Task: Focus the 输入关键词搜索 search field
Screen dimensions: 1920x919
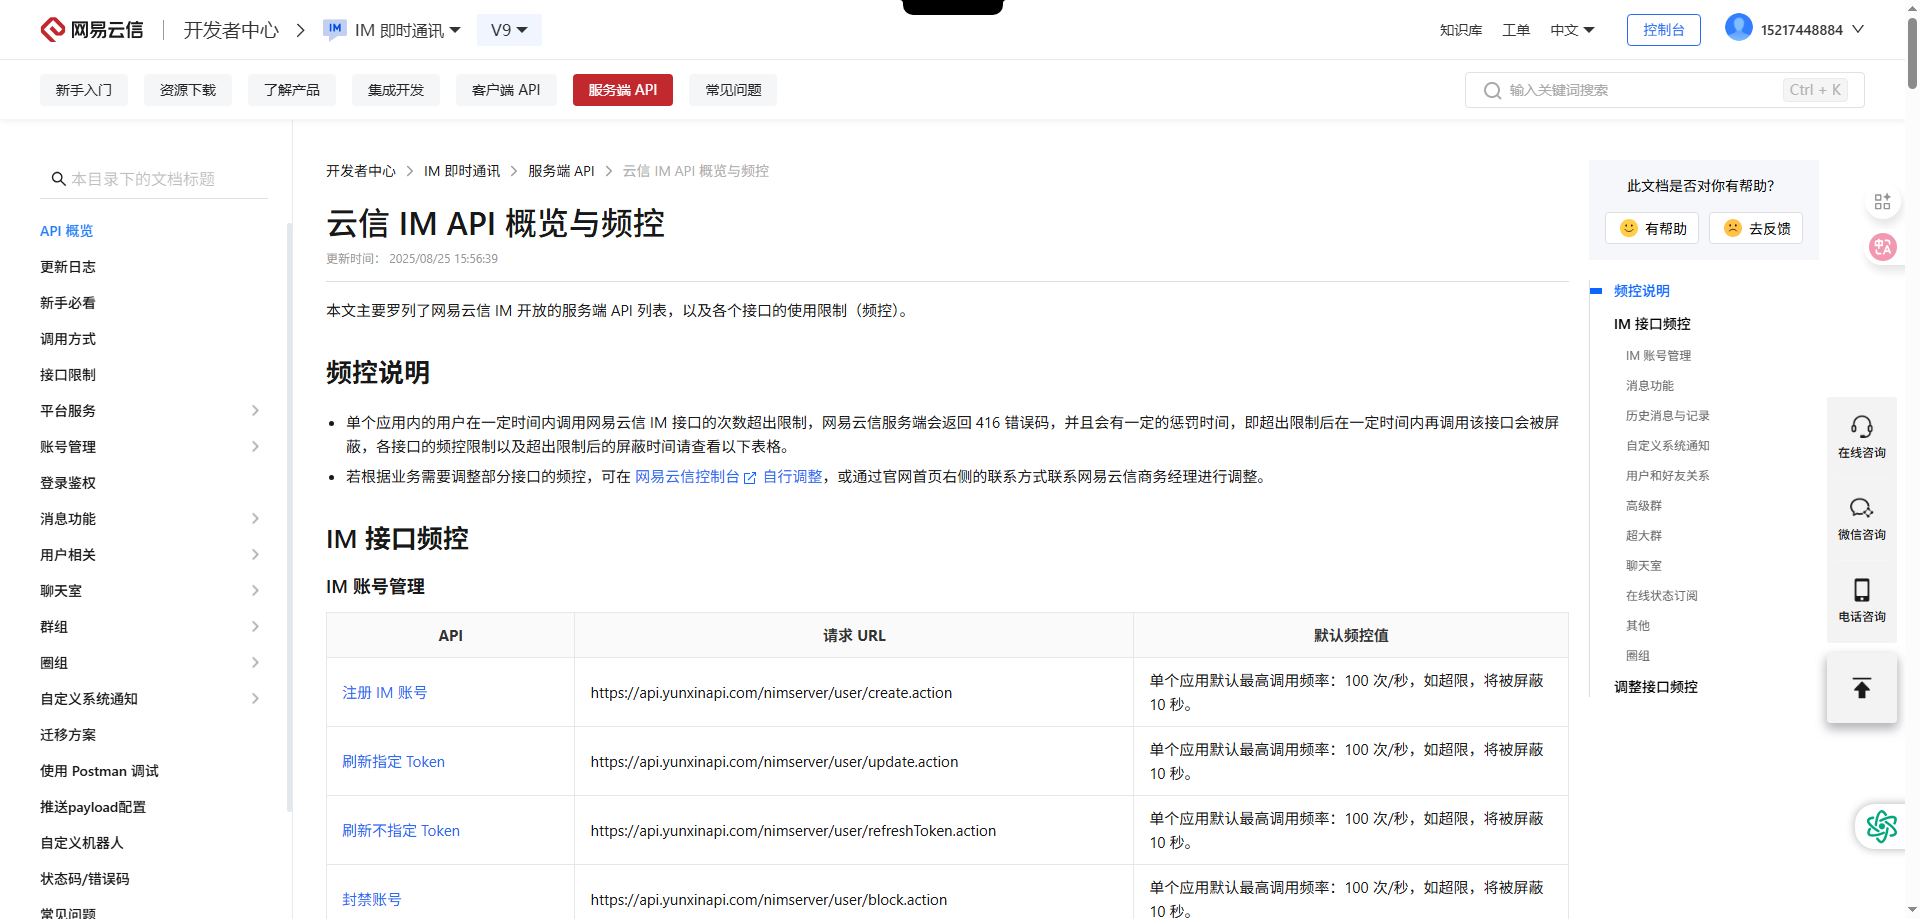Action: pos(1665,90)
